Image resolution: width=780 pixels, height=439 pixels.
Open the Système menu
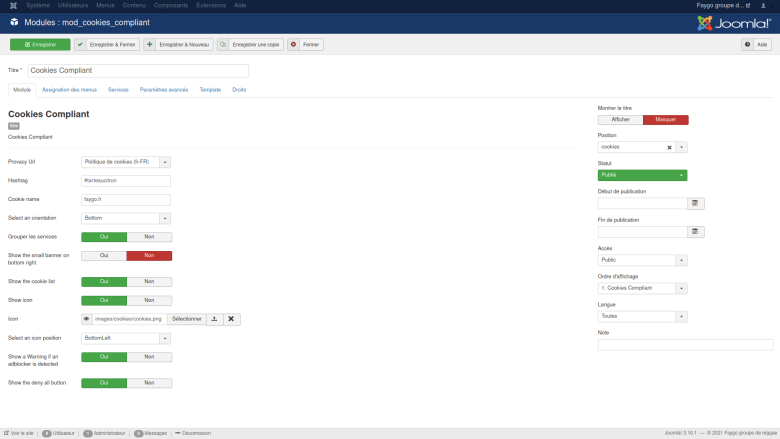38,5
